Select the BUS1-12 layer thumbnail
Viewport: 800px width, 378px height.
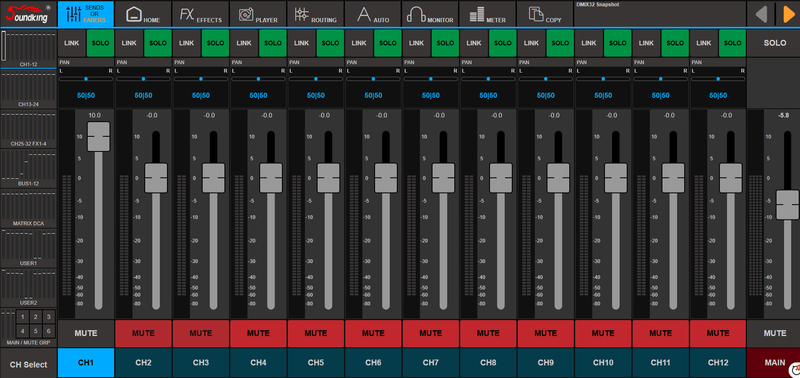(x=28, y=169)
